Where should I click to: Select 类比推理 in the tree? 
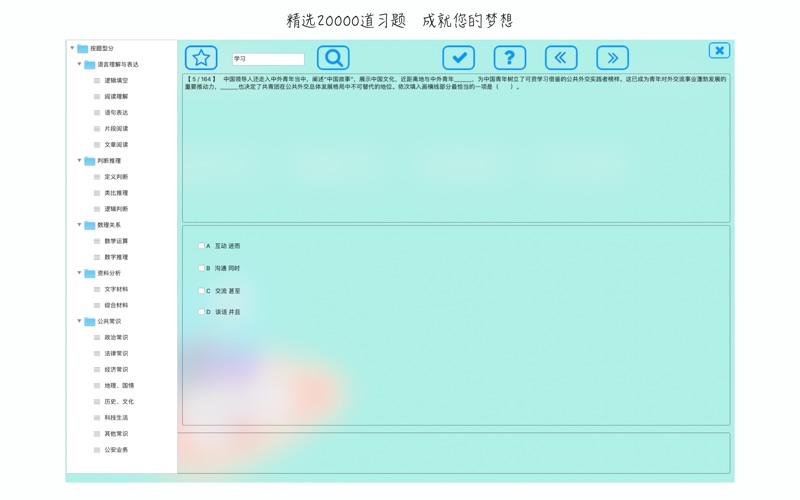tap(116, 193)
